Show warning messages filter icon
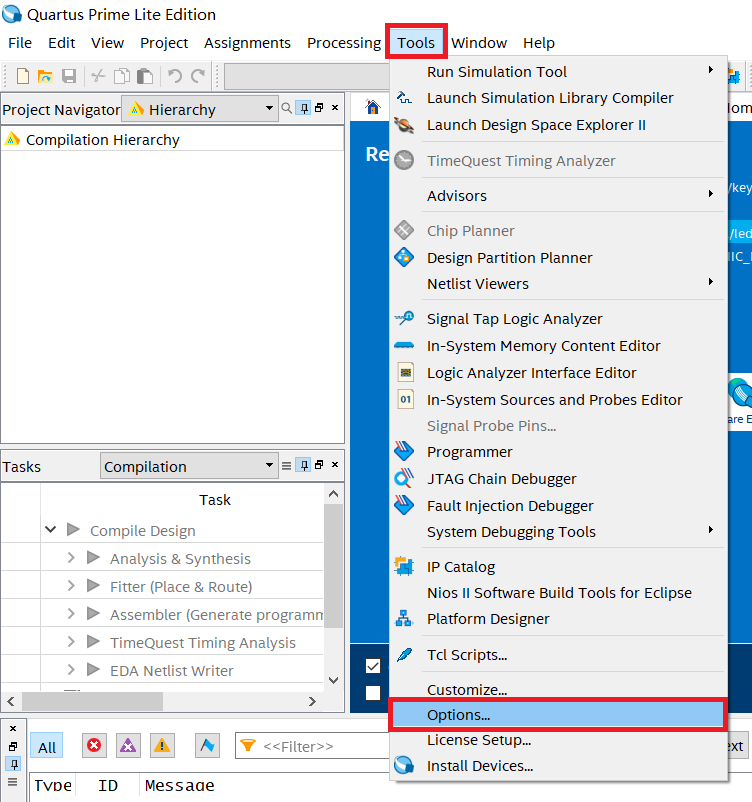Viewport: 752px width, 802px height. pyautogui.click(x=162, y=745)
